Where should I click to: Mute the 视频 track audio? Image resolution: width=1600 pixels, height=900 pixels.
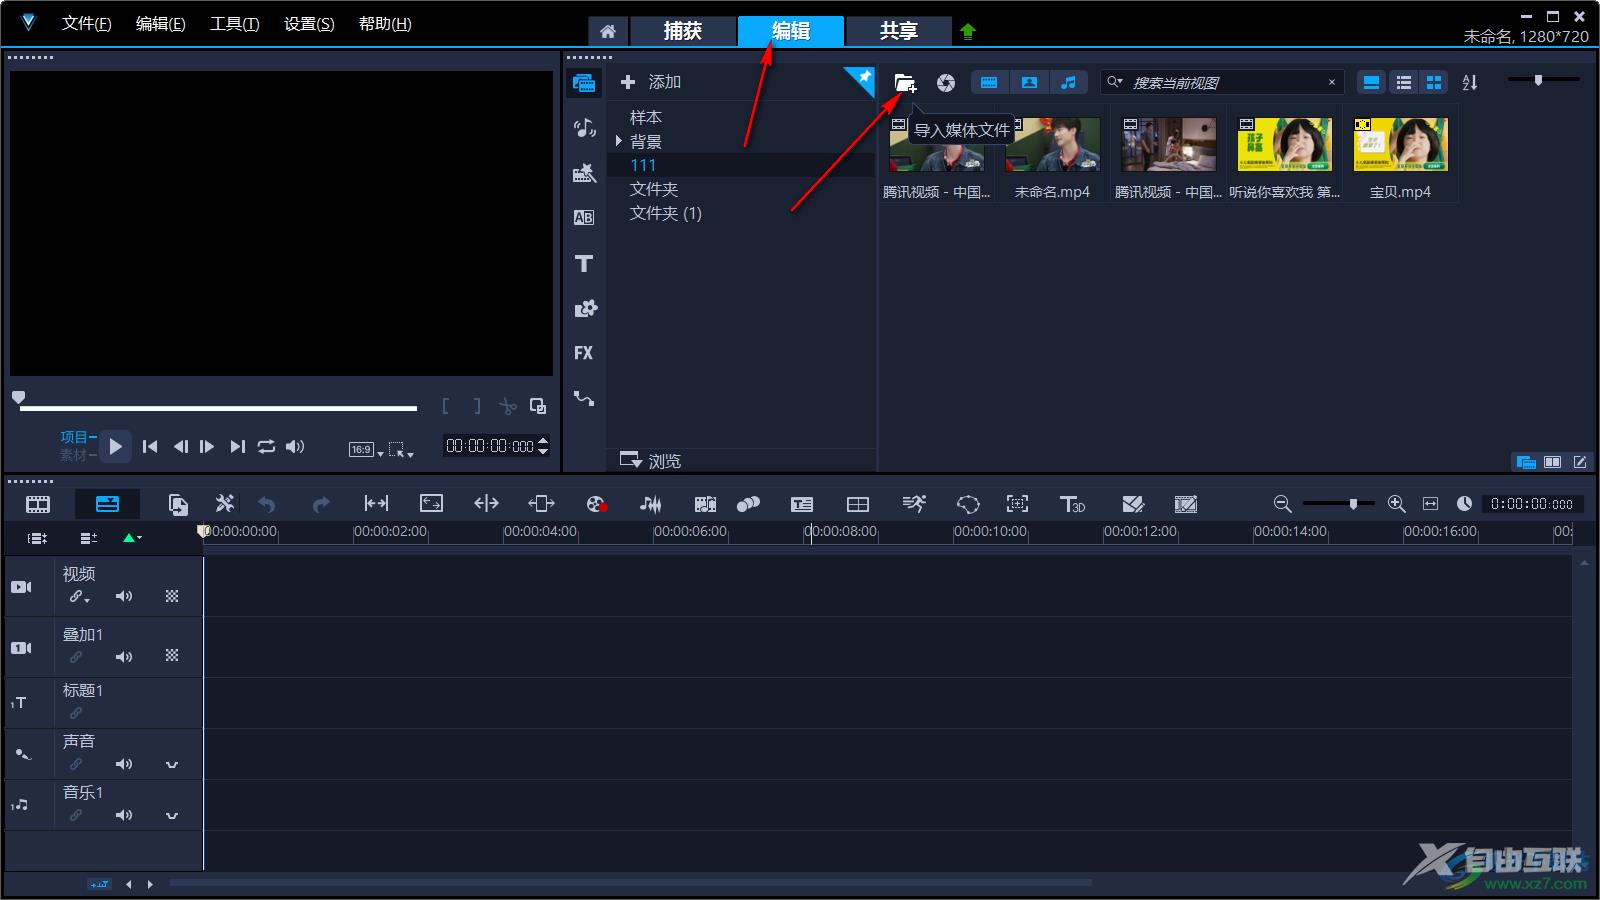click(124, 596)
